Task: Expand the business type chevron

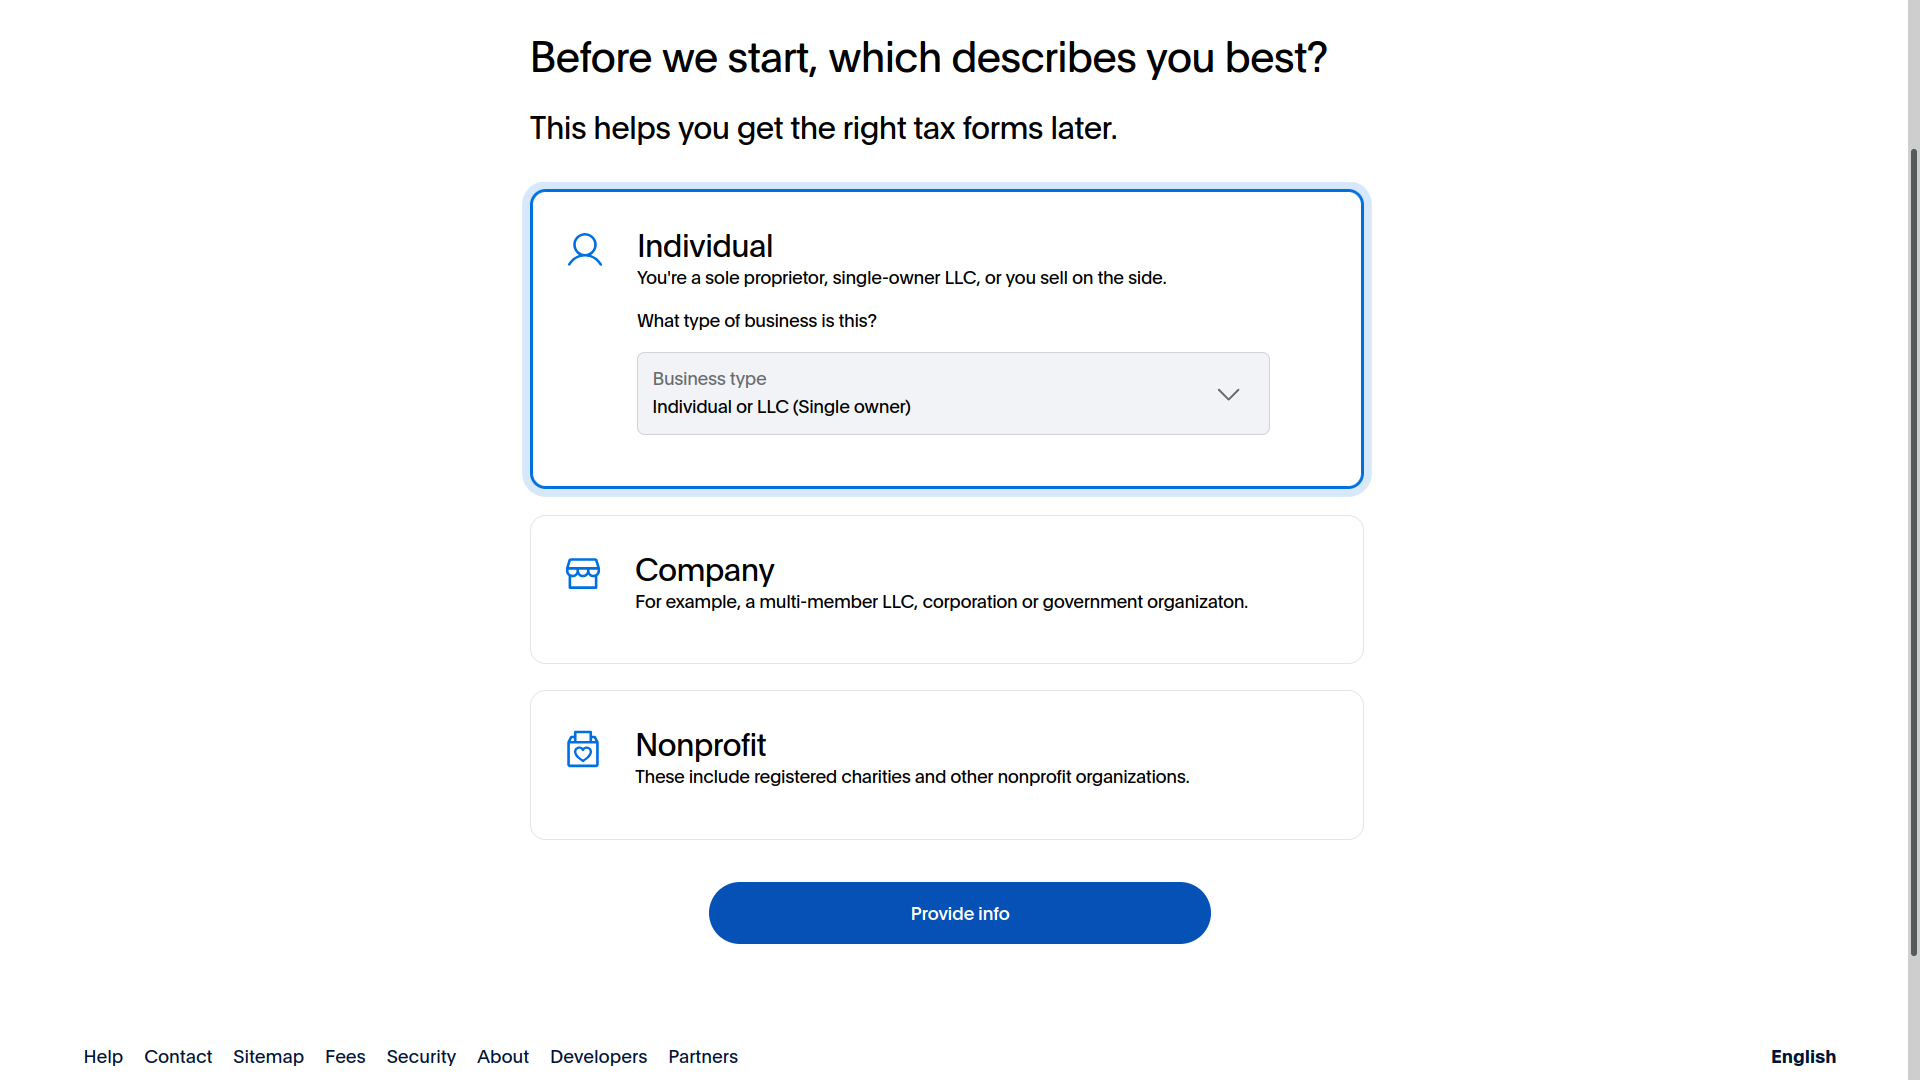Action: (1228, 394)
